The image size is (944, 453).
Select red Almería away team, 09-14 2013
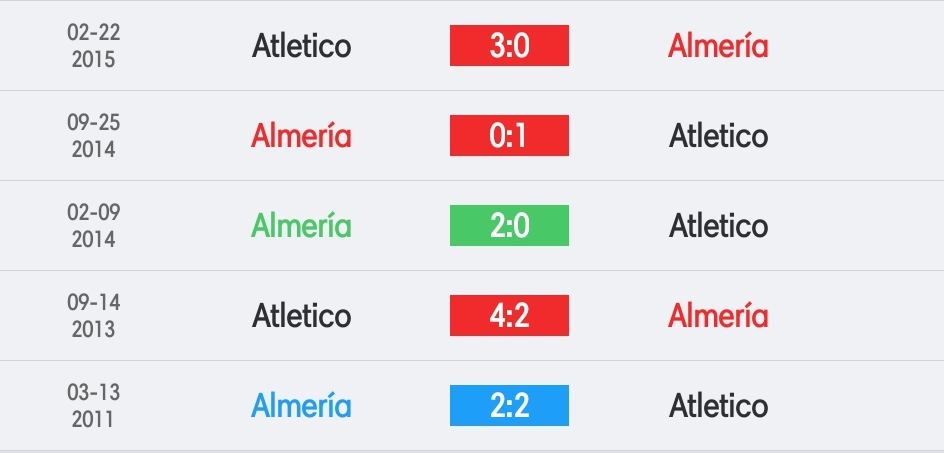718,316
